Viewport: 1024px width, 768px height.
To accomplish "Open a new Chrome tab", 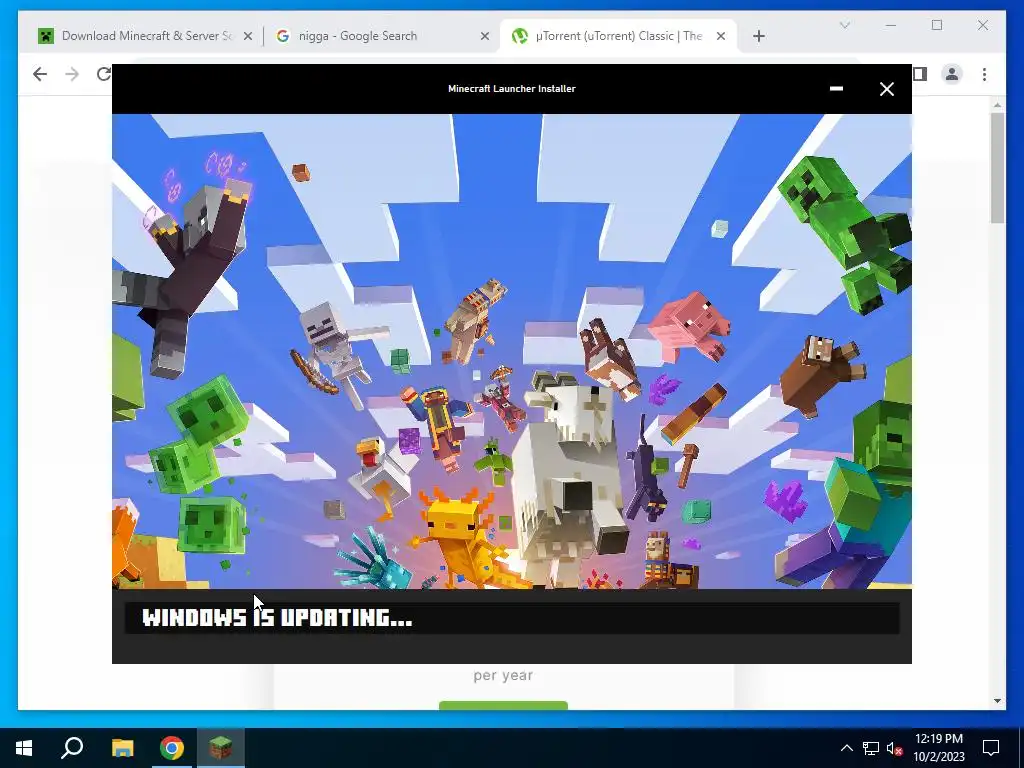I will pos(759,37).
